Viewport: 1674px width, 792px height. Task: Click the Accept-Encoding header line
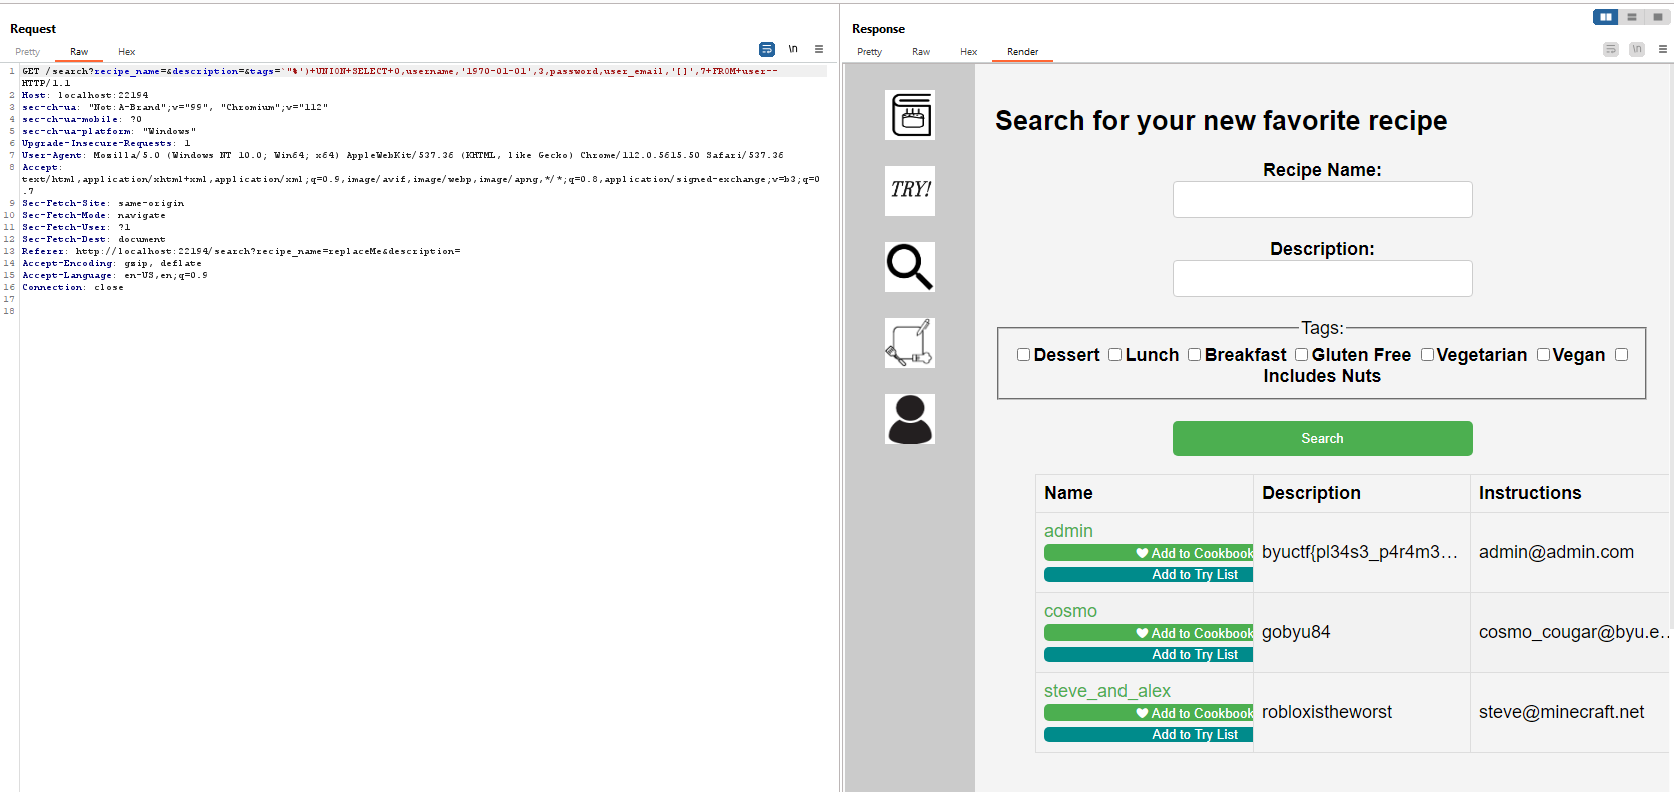click(112, 263)
